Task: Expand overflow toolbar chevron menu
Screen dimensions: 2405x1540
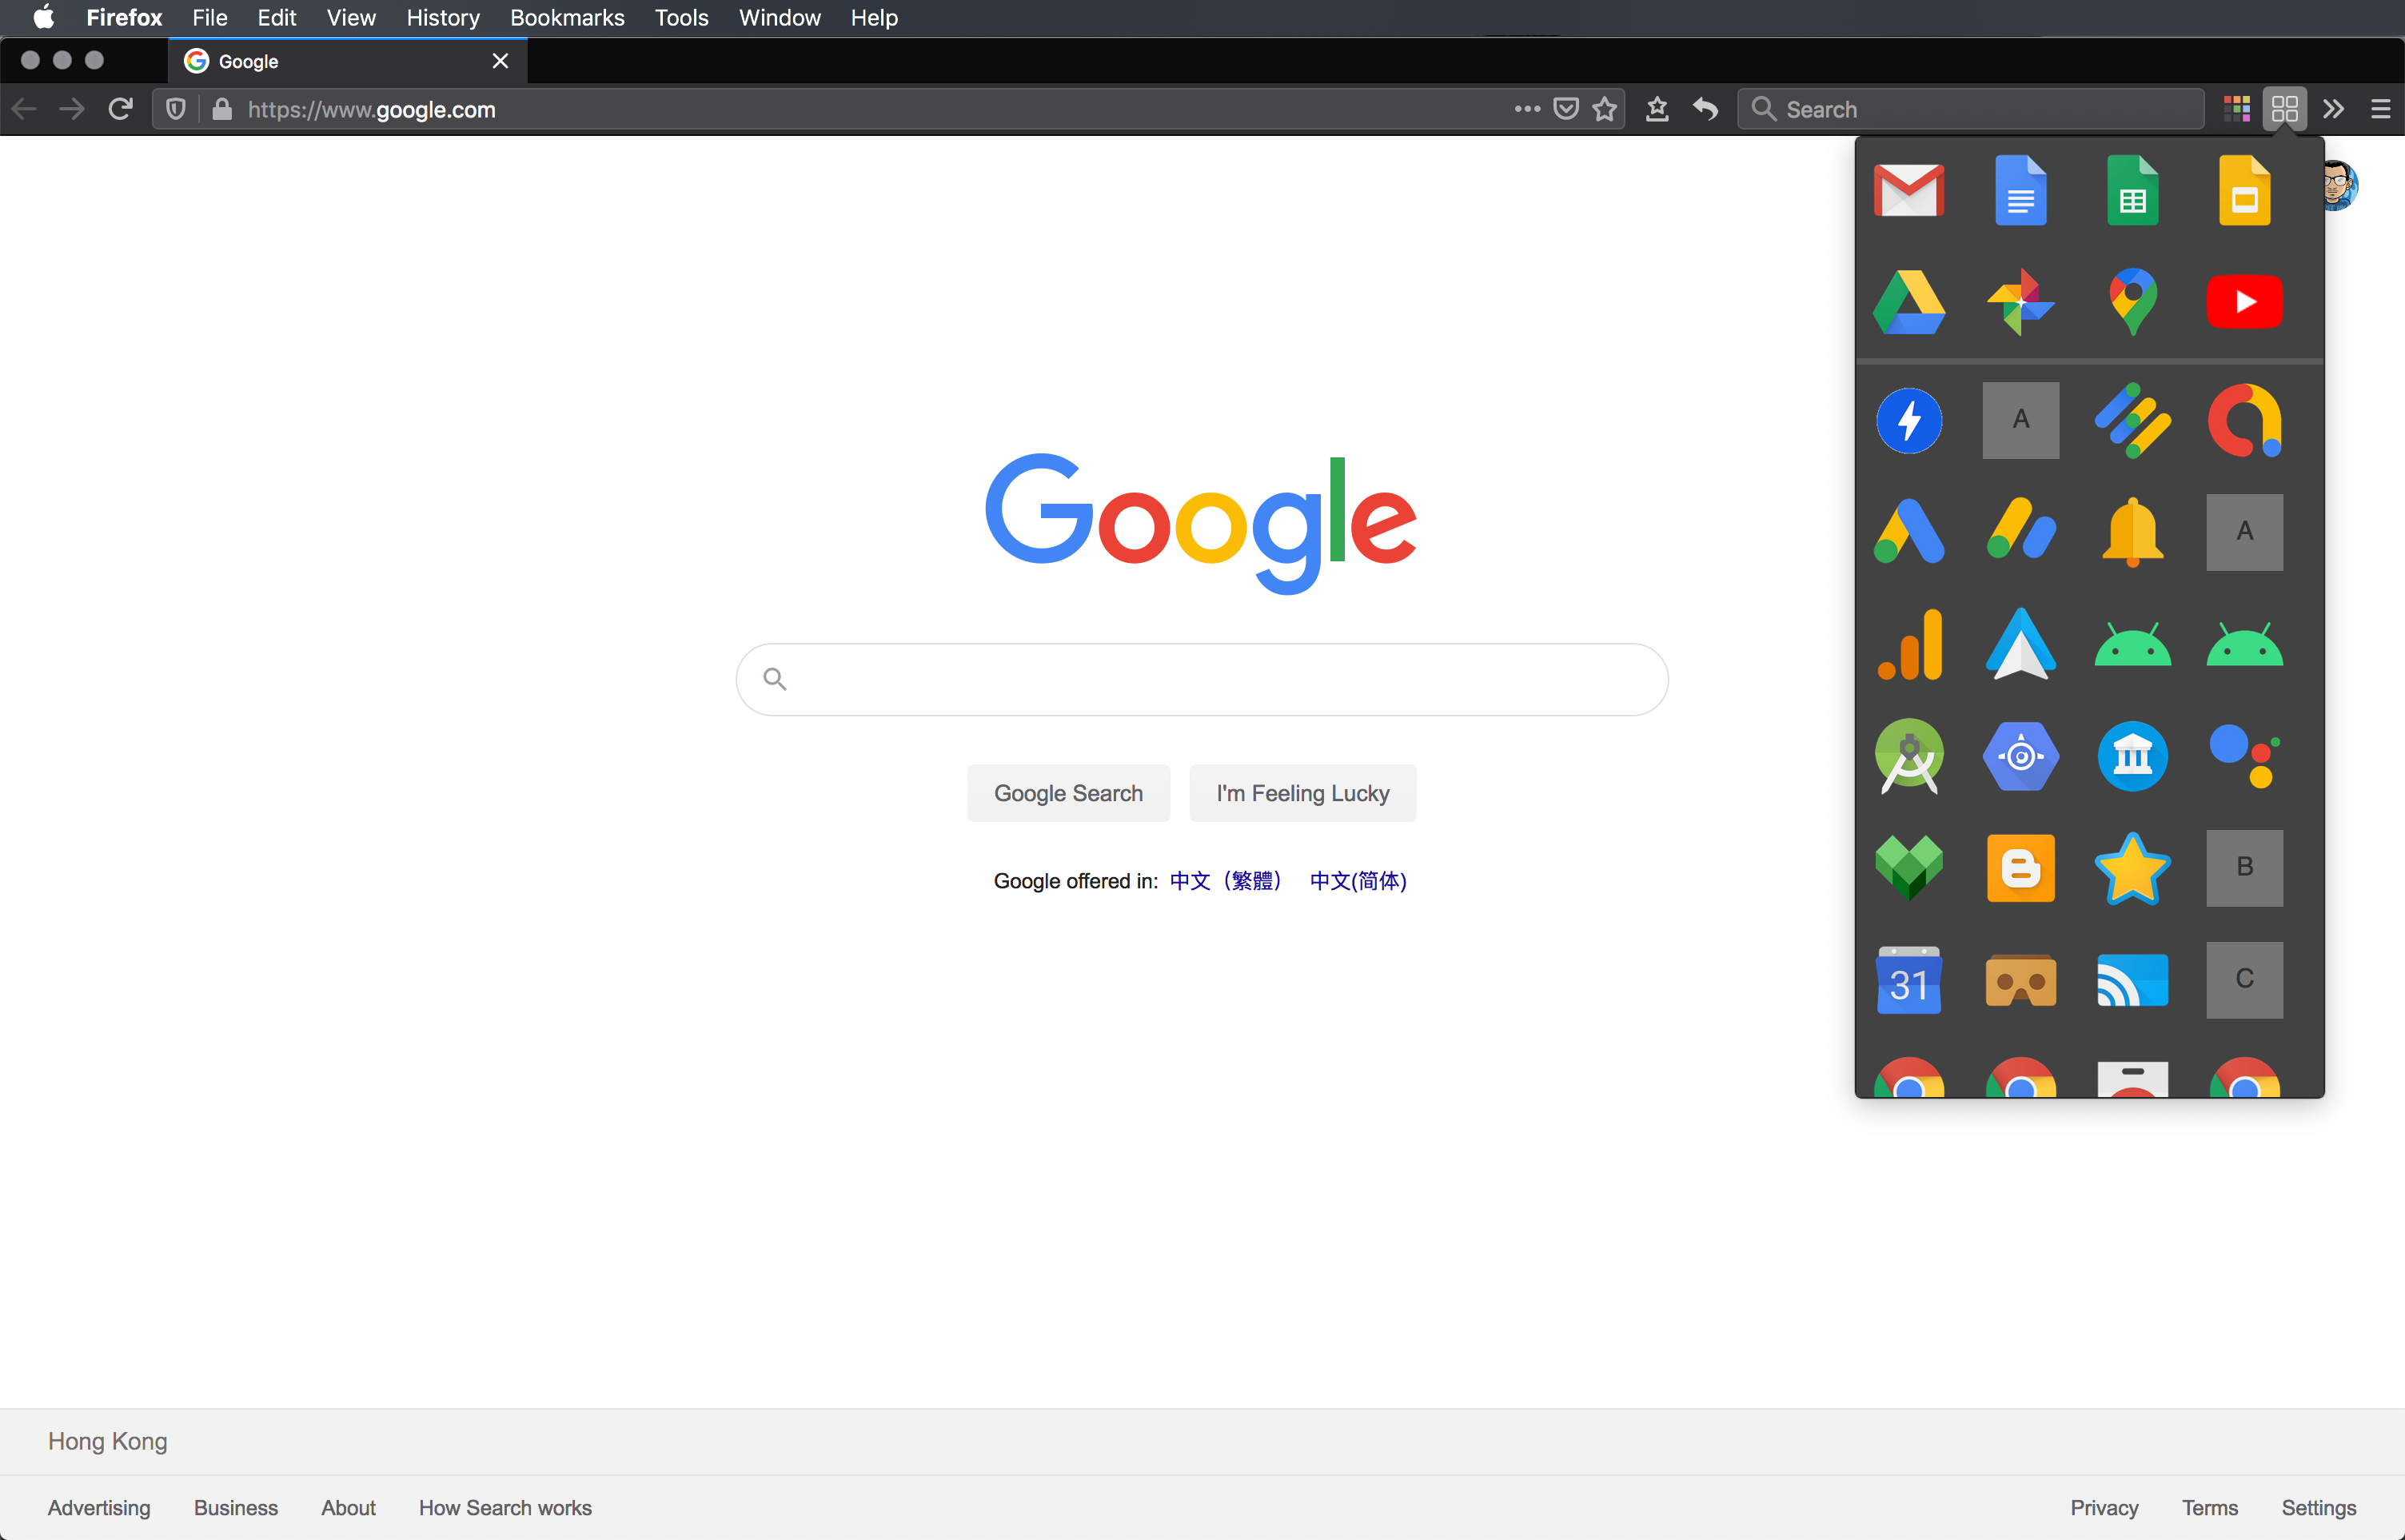Action: pyautogui.click(x=2333, y=109)
